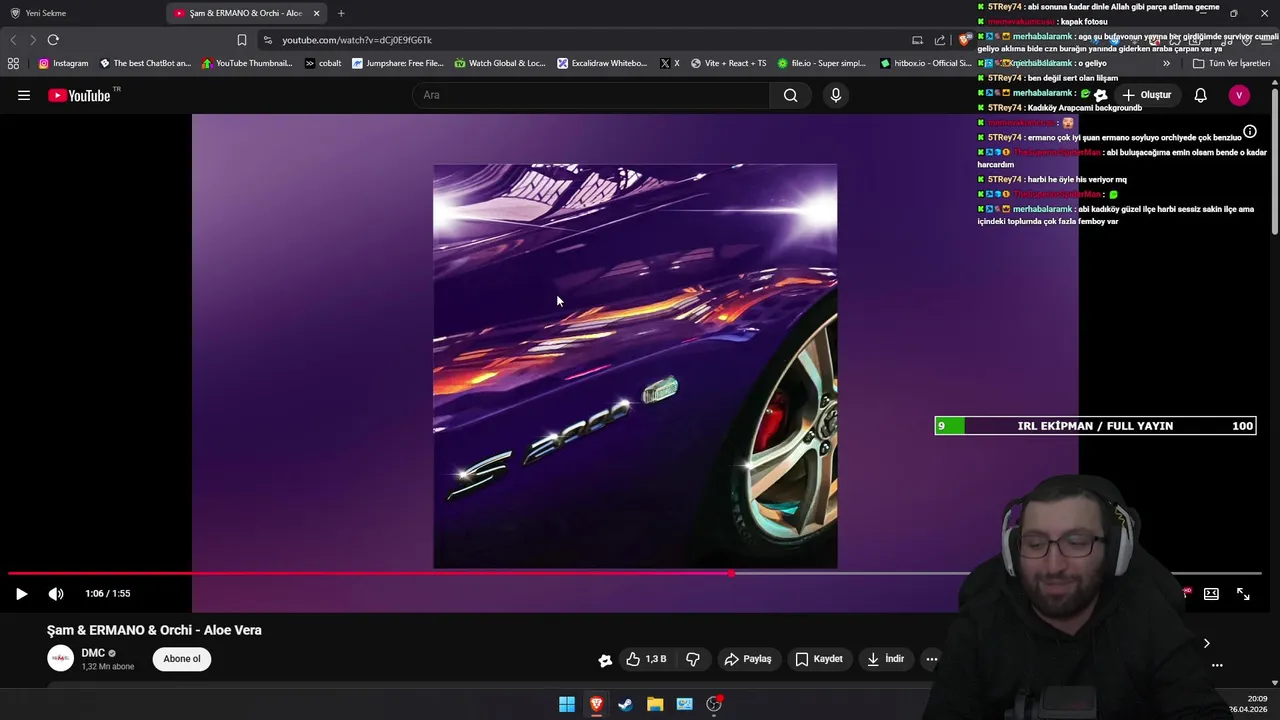1280x720 pixels.
Task: Open the Excalidraw Whiteboard bookmark
Action: (603, 63)
